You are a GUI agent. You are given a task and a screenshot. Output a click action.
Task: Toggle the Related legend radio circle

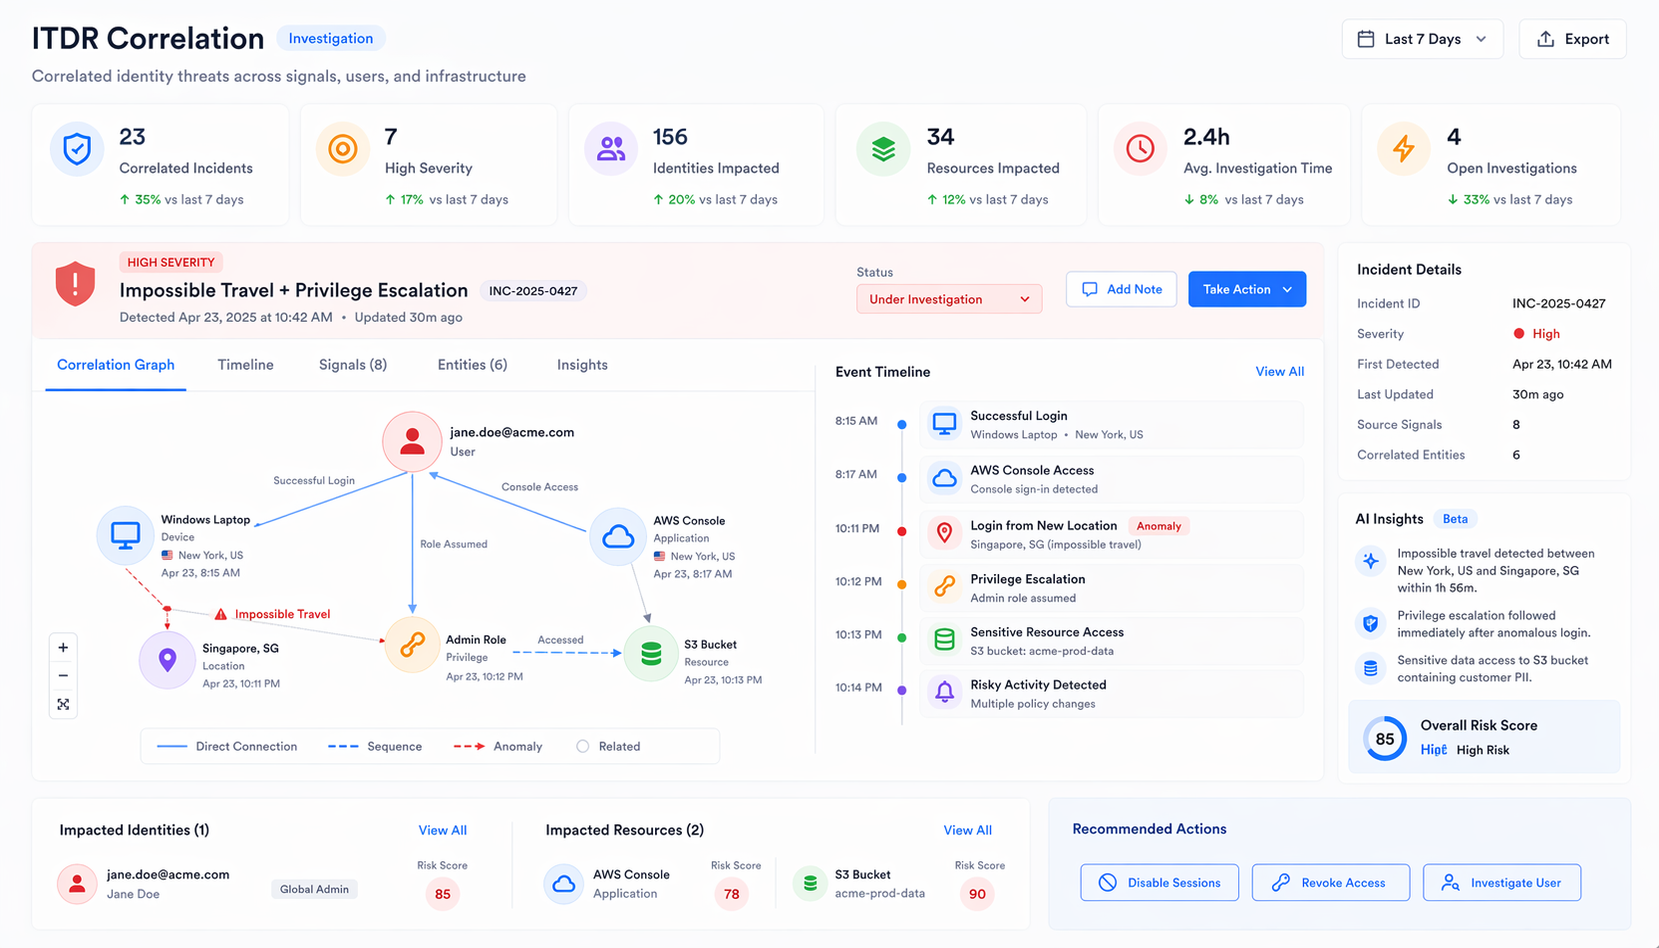[x=583, y=747]
